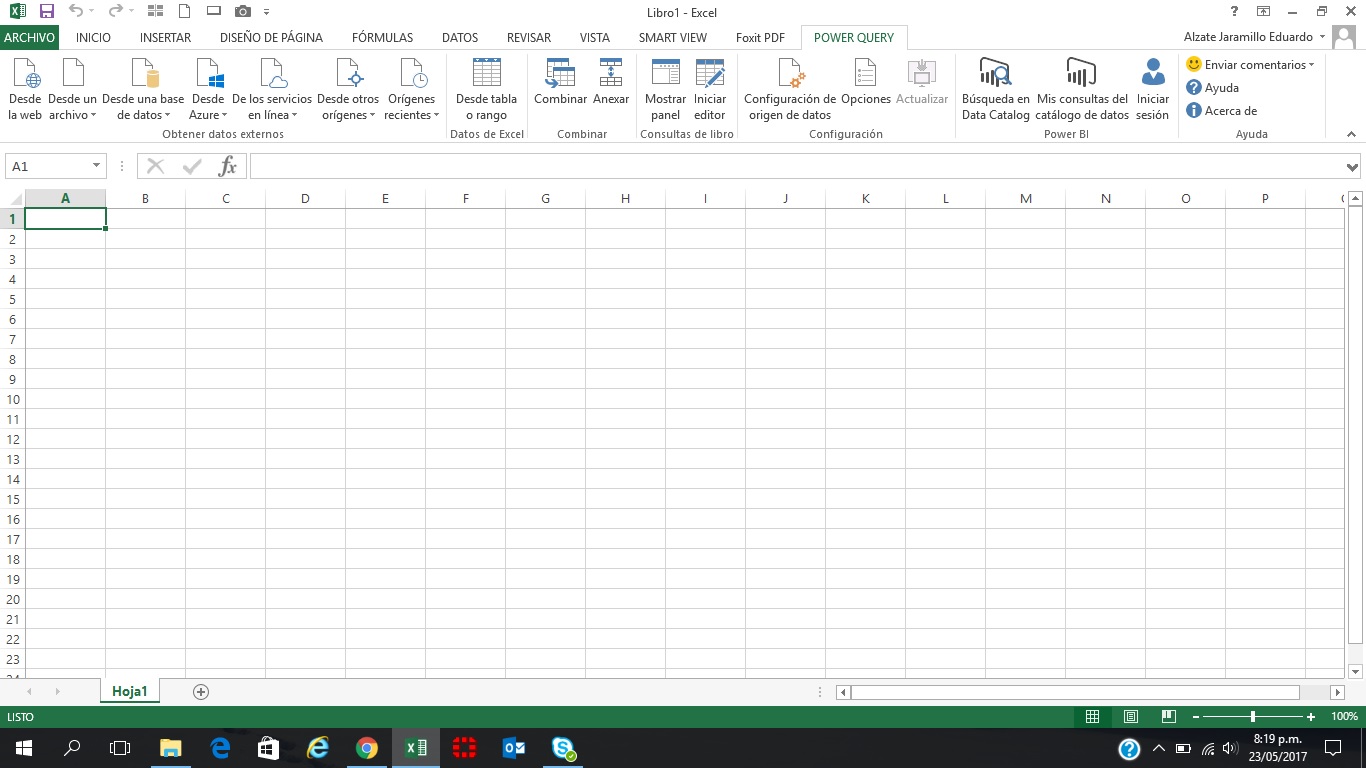The width and height of the screenshot is (1366, 768).
Task: Collapse the ribbon with the arrow
Action: (x=1352, y=135)
